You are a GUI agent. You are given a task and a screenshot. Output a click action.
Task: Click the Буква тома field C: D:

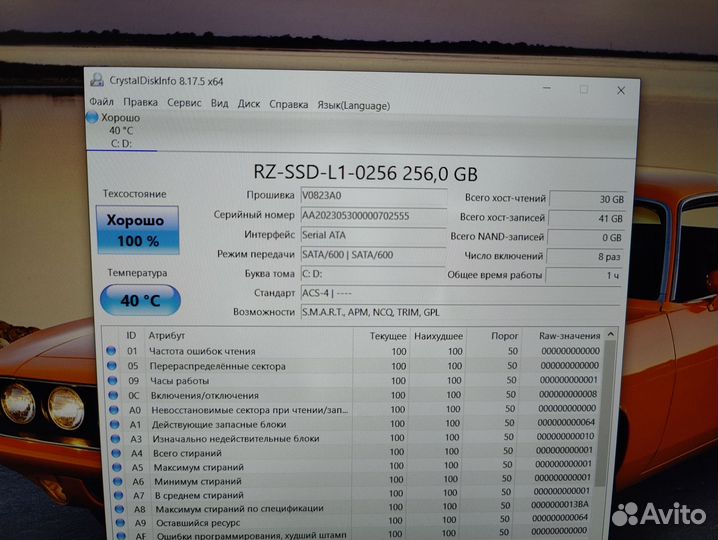click(x=373, y=274)
